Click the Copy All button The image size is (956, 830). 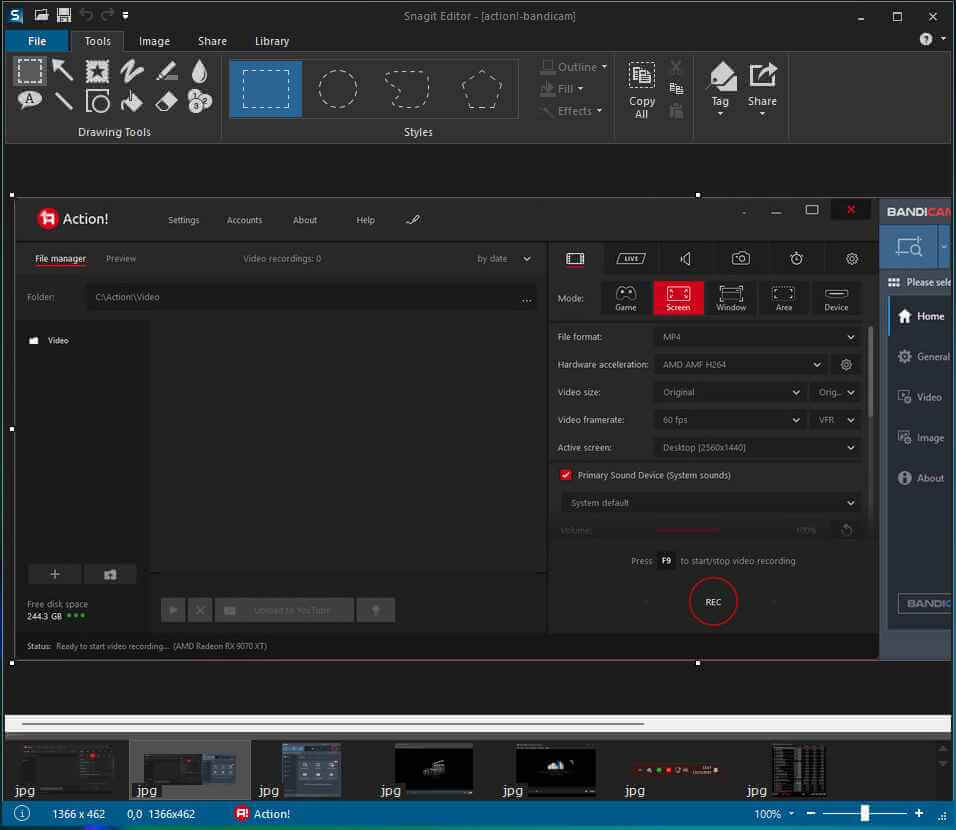[642, 90]
